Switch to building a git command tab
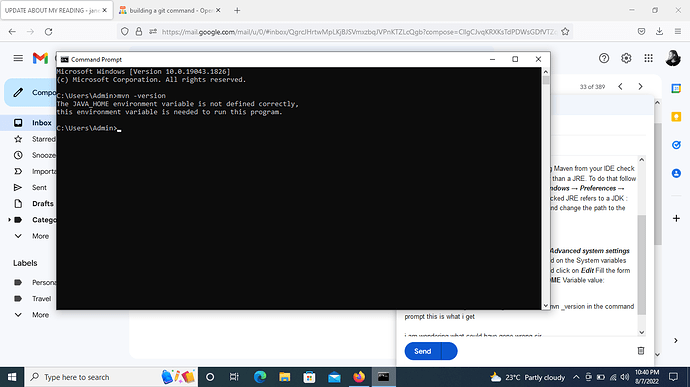690x387 pixels. 169,10
